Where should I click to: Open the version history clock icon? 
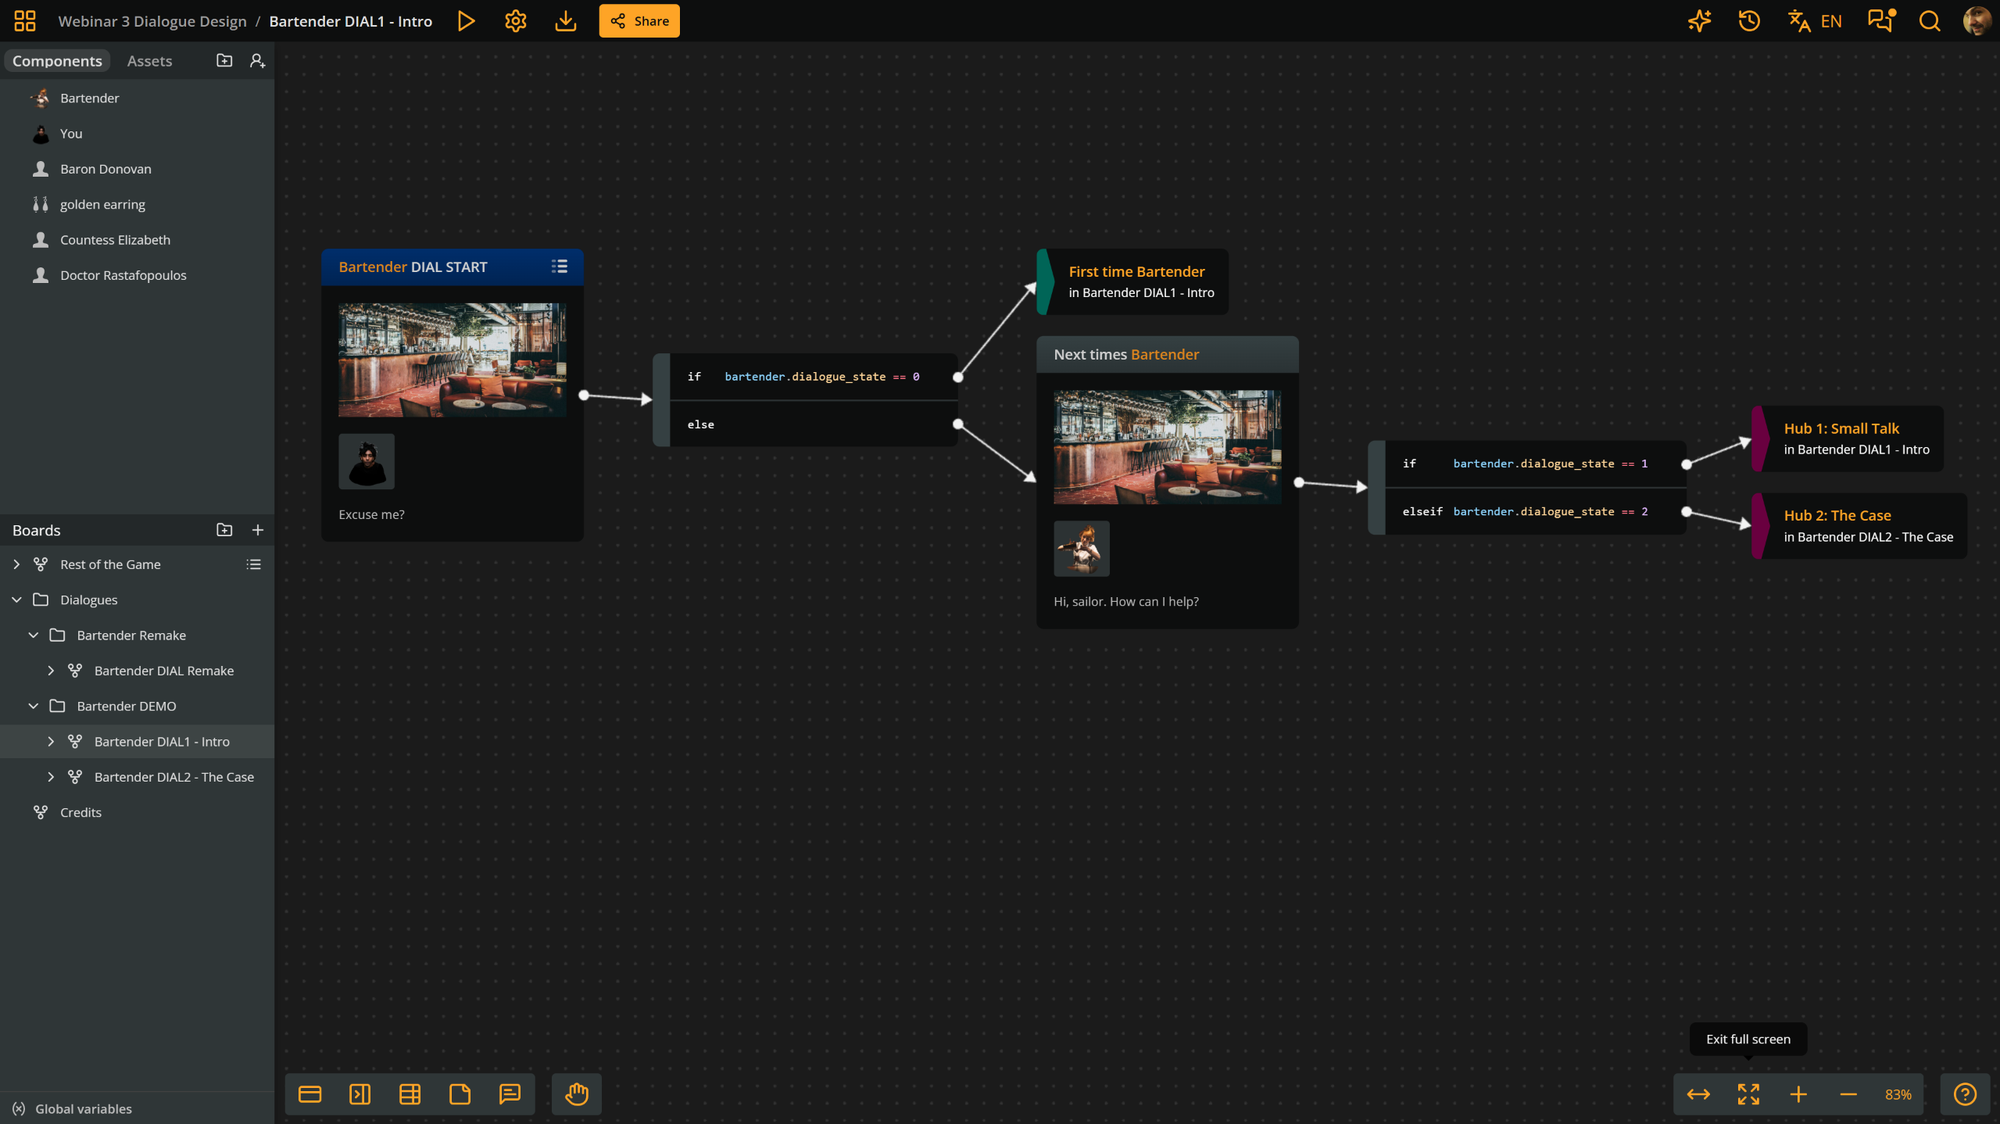pos(1749,21)
